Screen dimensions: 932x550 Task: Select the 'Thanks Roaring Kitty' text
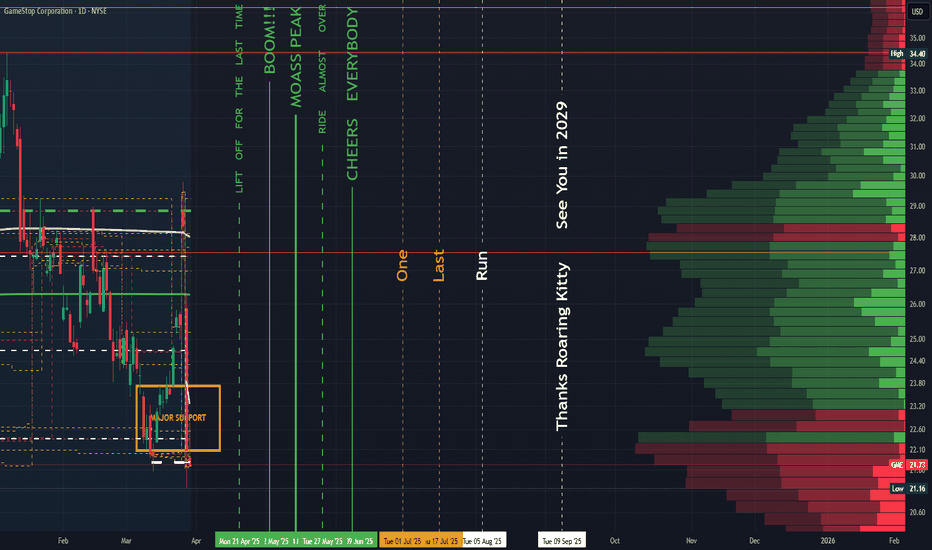click(x=562, y=347)
